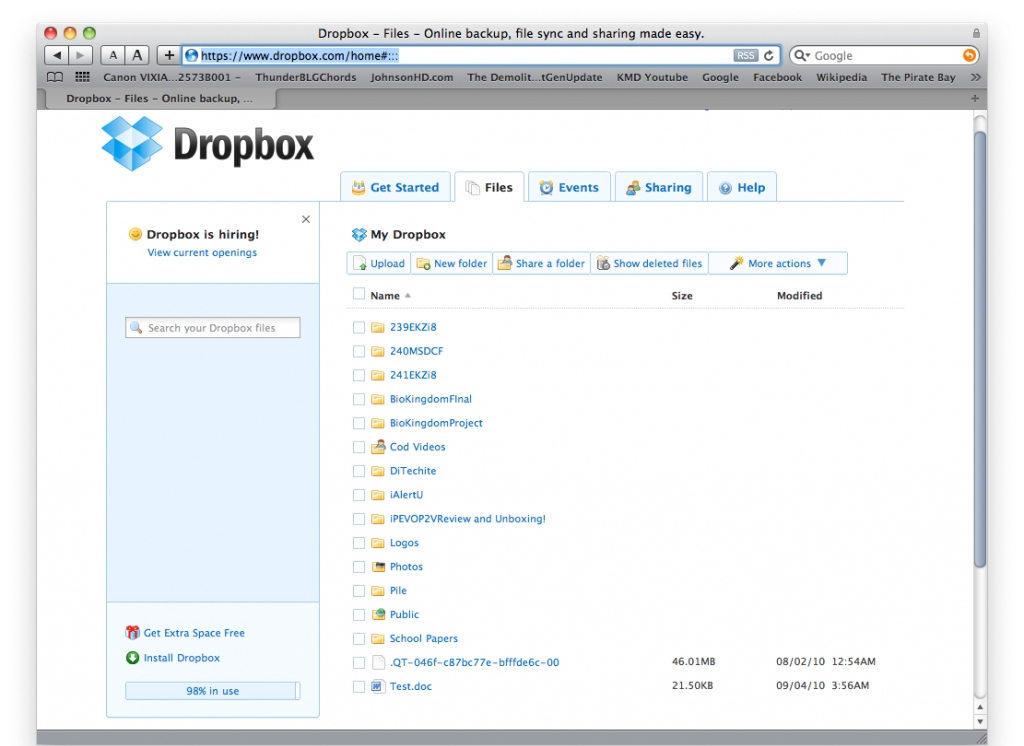The image size is (1024, 746).
Task: Click the RSS dropdown in the address bar
Action: (x=744, y=55)
